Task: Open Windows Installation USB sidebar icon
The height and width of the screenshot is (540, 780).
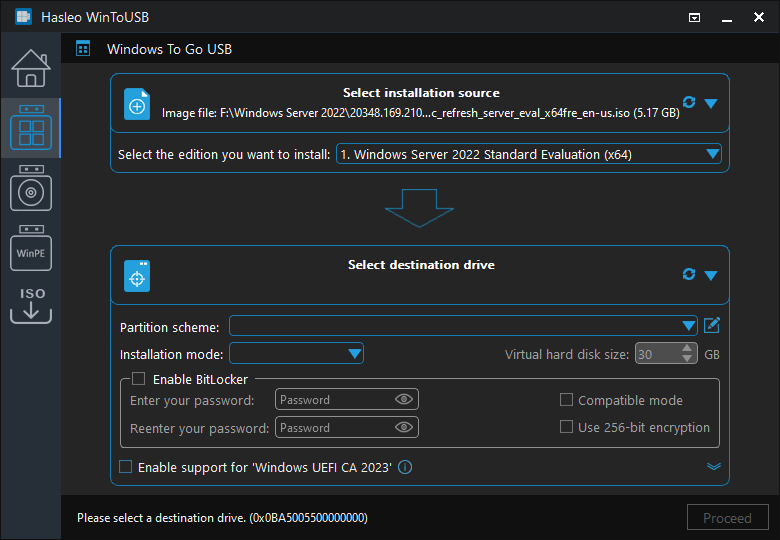Action: [x=31, y=188]
